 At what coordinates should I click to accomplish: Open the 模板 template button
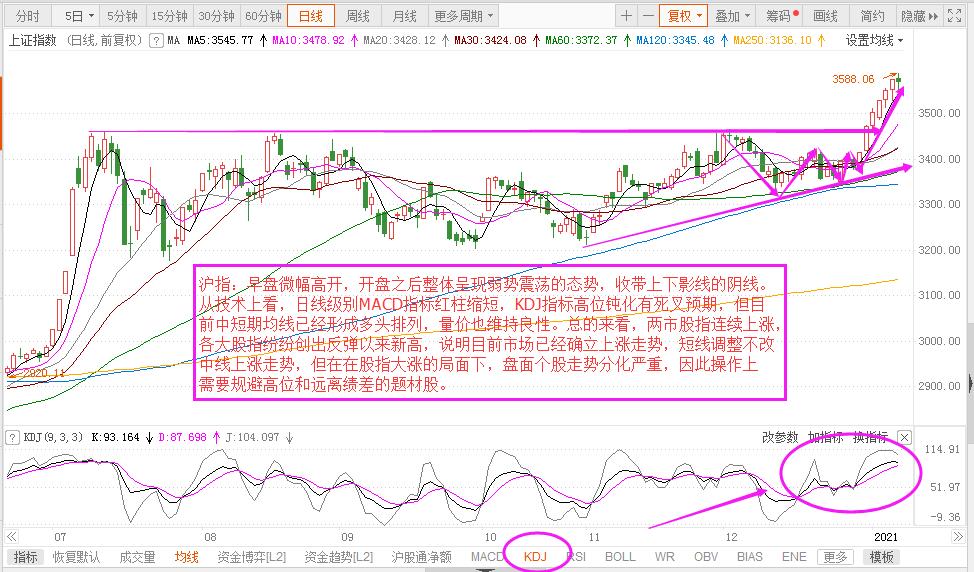(881, 557)
